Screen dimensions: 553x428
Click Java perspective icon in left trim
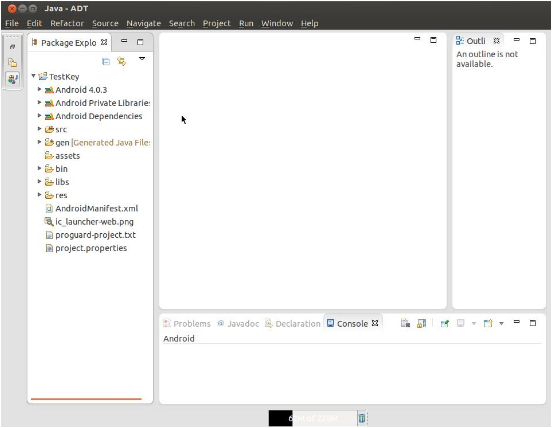pos(13,79)
